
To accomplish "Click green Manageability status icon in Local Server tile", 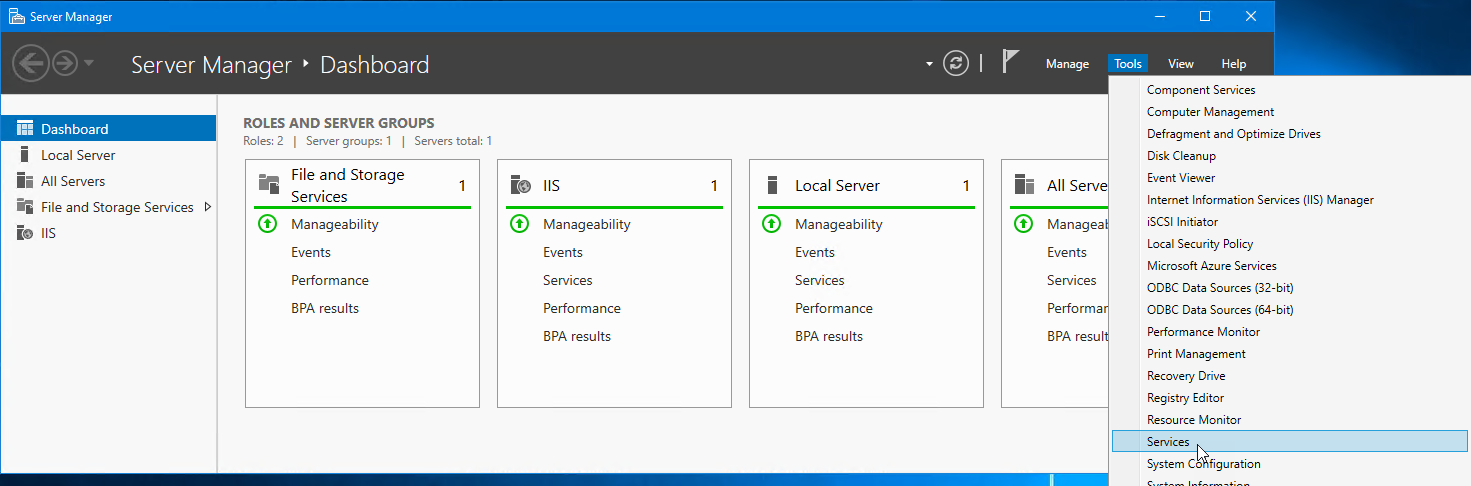I will tap(771, 224).
